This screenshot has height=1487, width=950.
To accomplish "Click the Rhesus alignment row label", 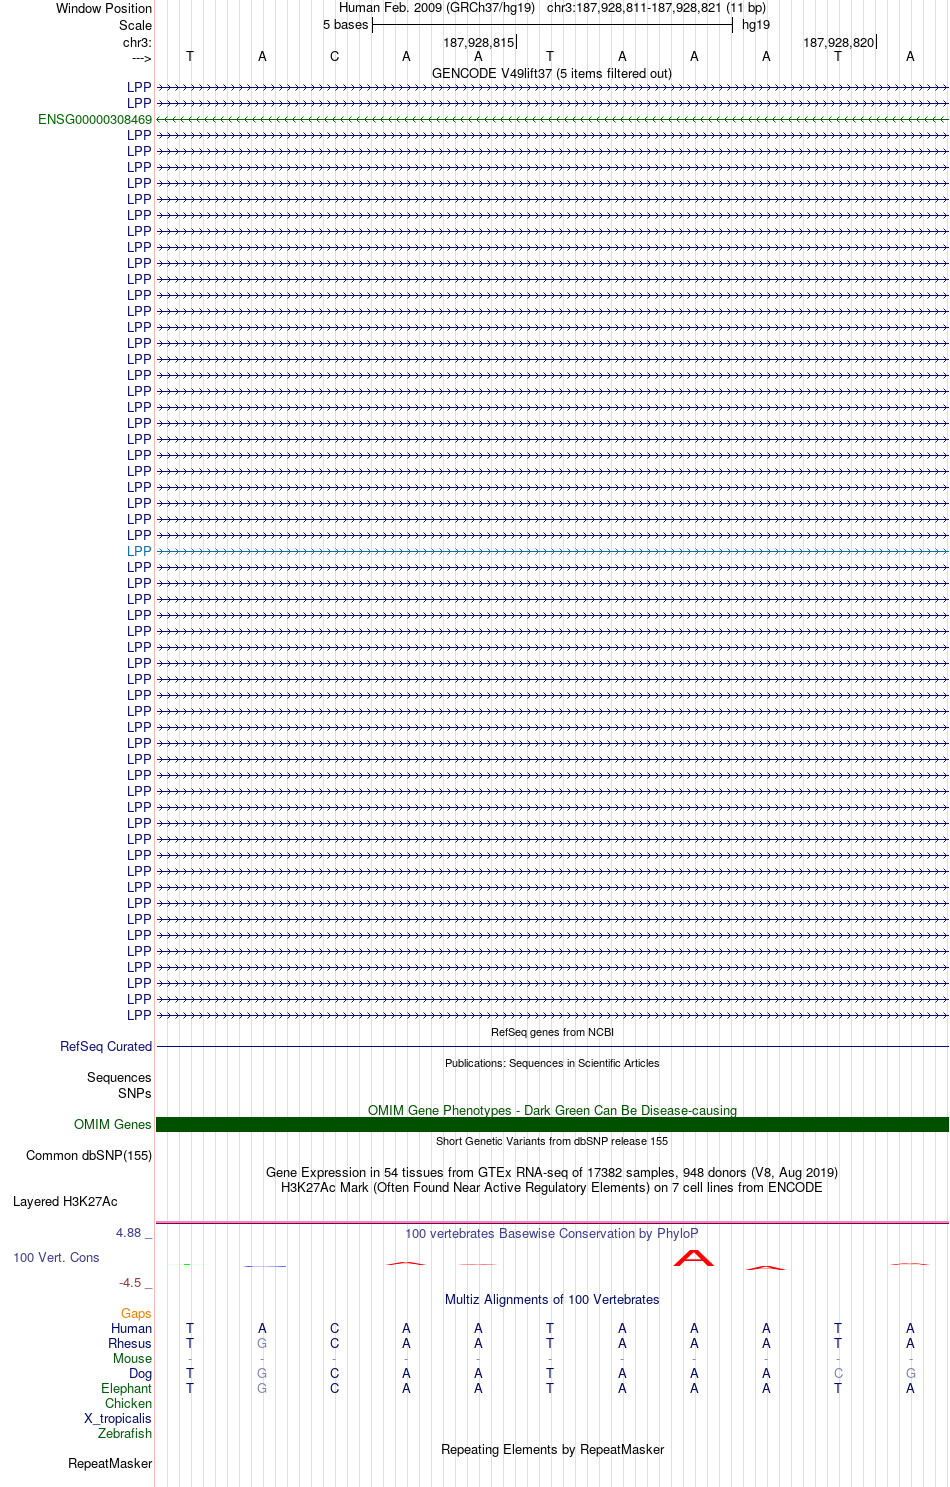I will click(130, 1344).
